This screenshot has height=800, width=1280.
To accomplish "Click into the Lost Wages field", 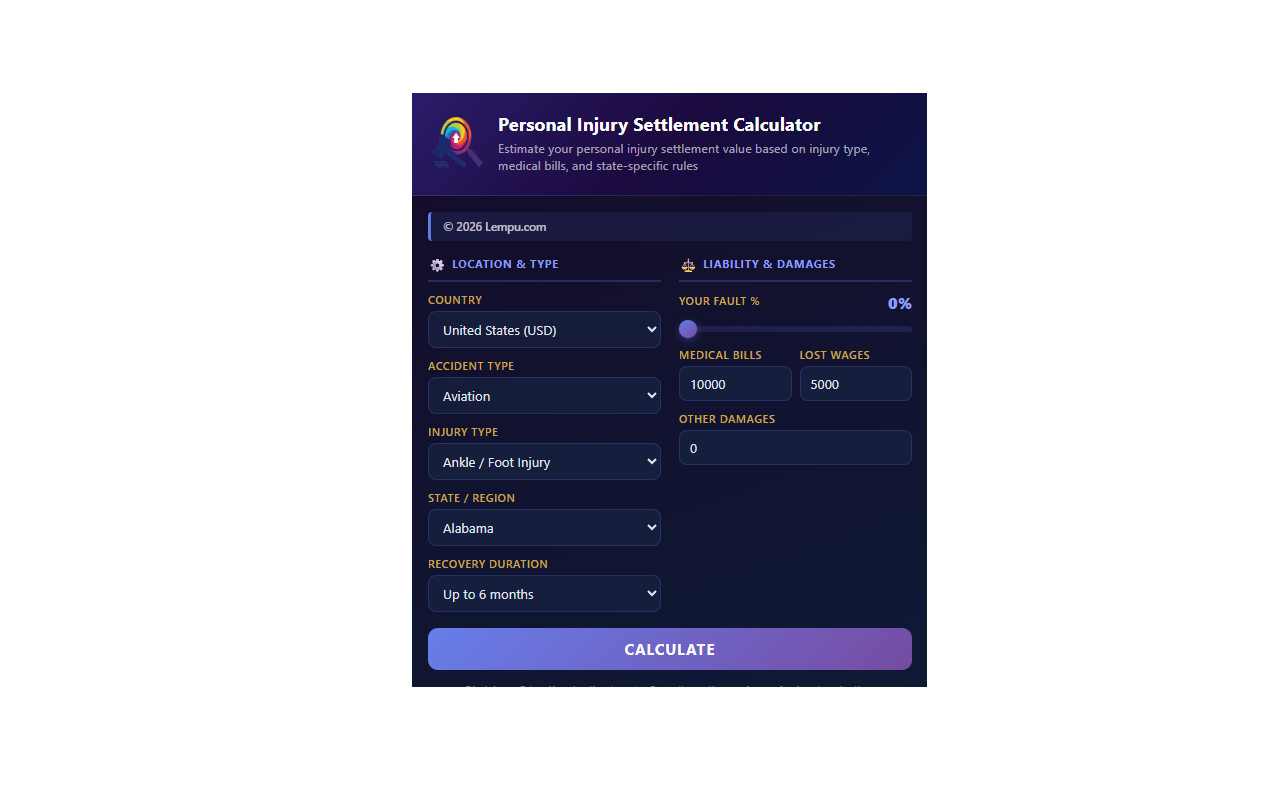I will click(x=855, y=384).
